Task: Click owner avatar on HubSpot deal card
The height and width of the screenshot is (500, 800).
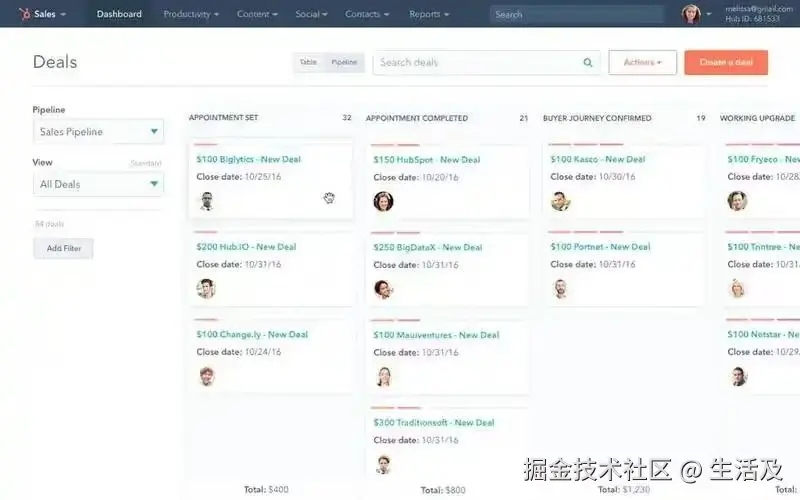Action: 383,201
